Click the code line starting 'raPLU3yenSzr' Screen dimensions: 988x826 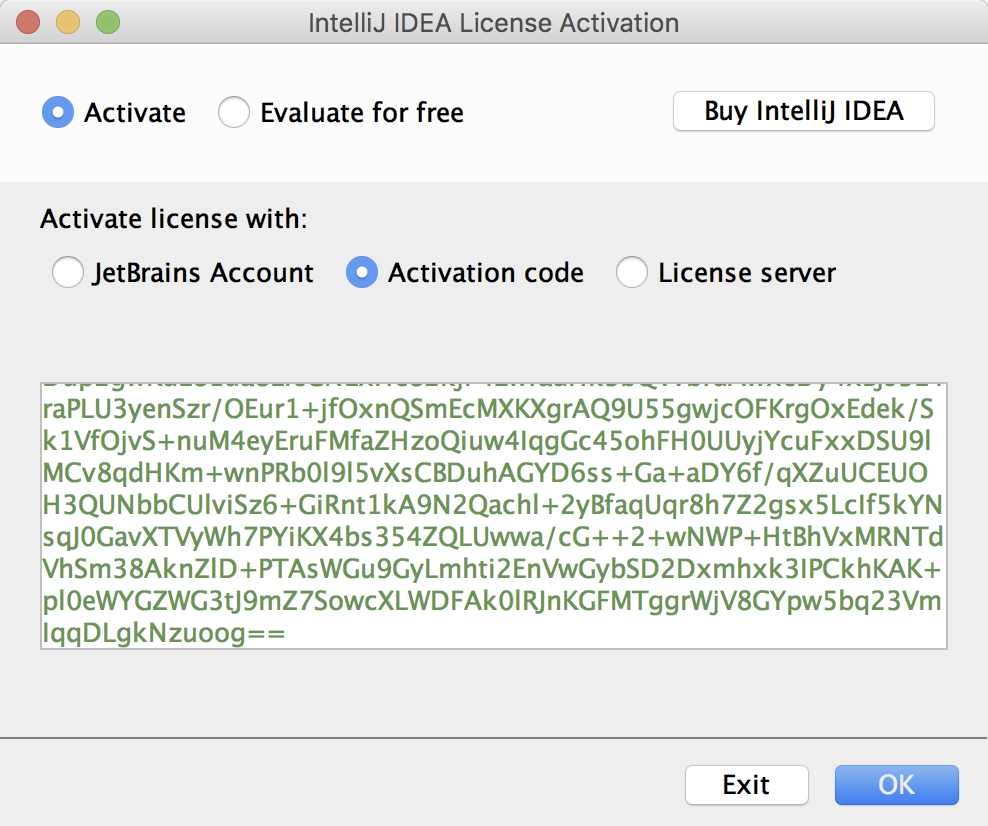[488, 409]
